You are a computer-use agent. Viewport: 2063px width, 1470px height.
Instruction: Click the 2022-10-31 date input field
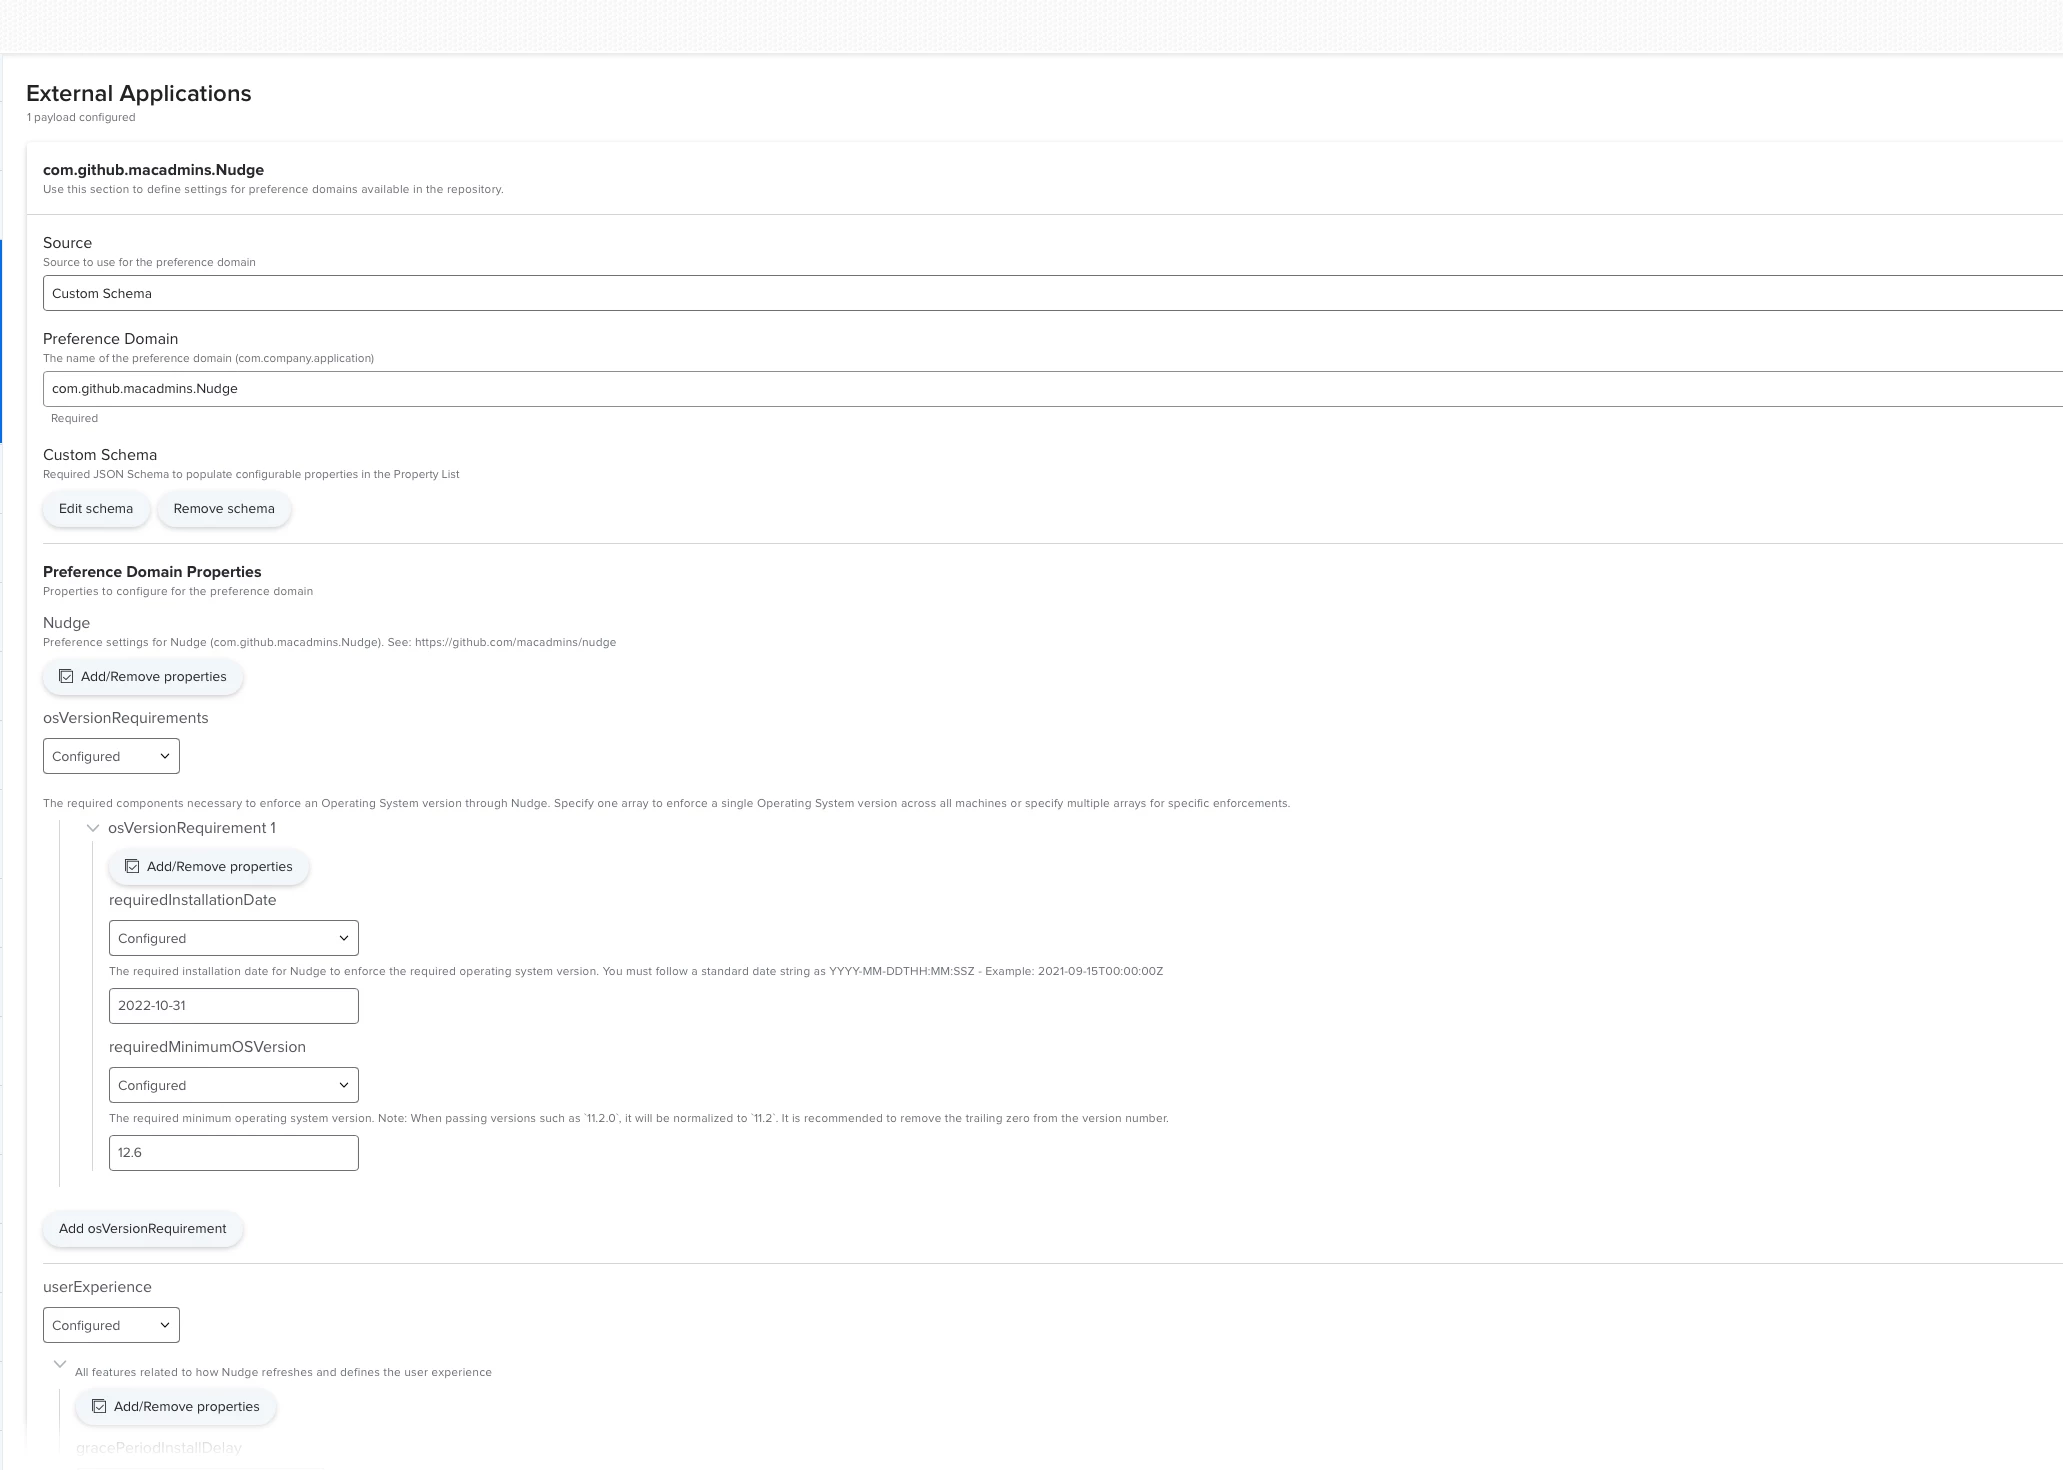234,1006
